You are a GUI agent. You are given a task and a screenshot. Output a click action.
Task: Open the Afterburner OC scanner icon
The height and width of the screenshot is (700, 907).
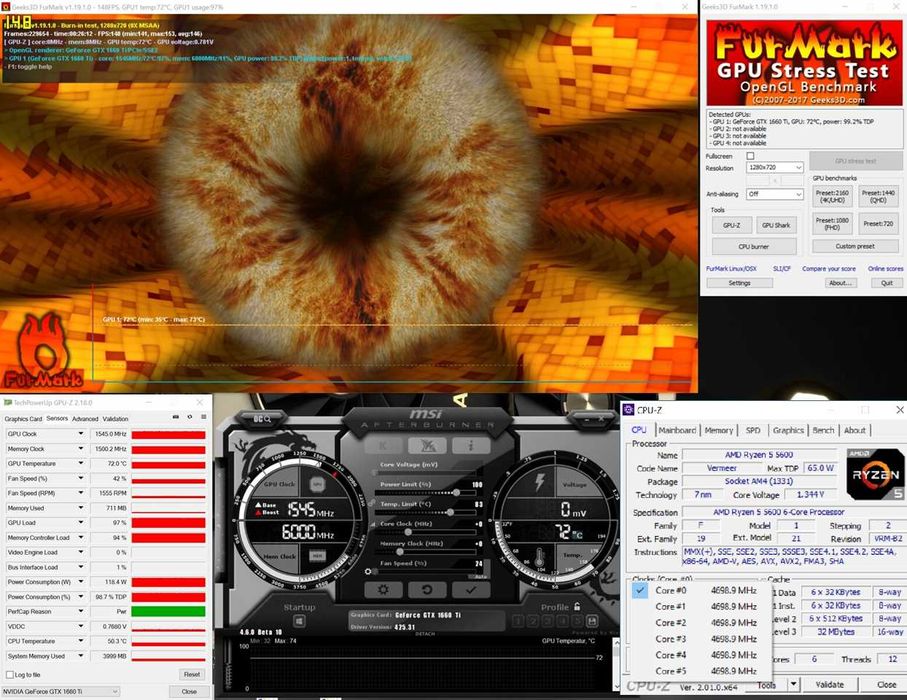pos(263,418)
